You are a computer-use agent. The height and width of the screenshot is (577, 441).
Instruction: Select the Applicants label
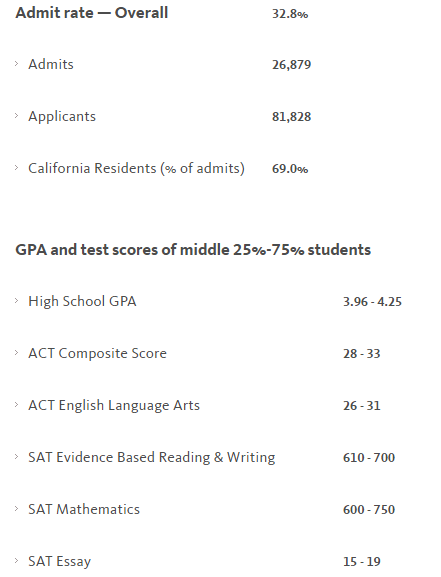tap(62, 117)
